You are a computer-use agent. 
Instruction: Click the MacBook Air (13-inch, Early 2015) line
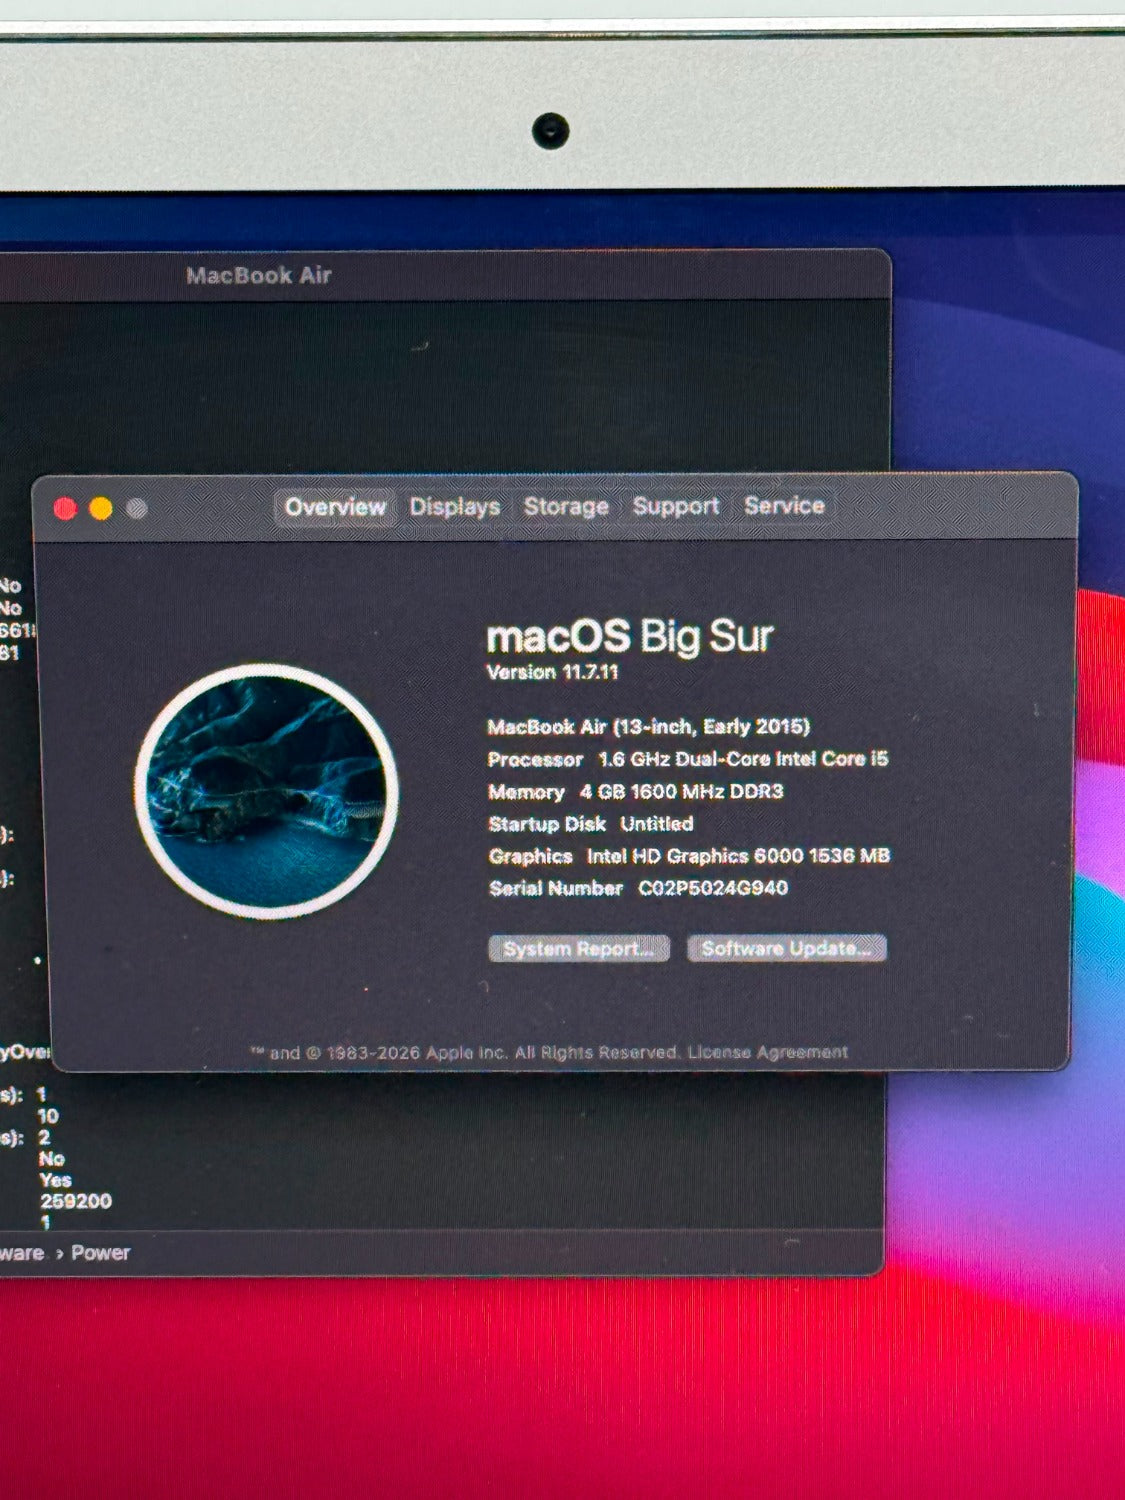(x=649, y=727)
